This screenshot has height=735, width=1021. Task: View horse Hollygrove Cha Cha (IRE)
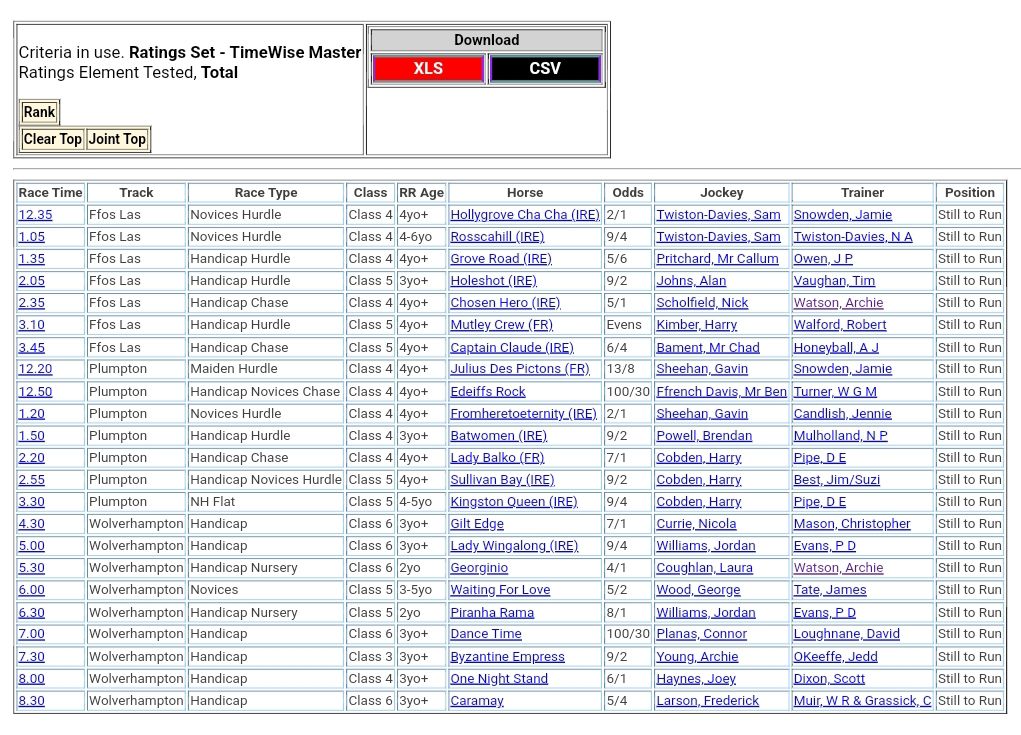click(524, 215)
